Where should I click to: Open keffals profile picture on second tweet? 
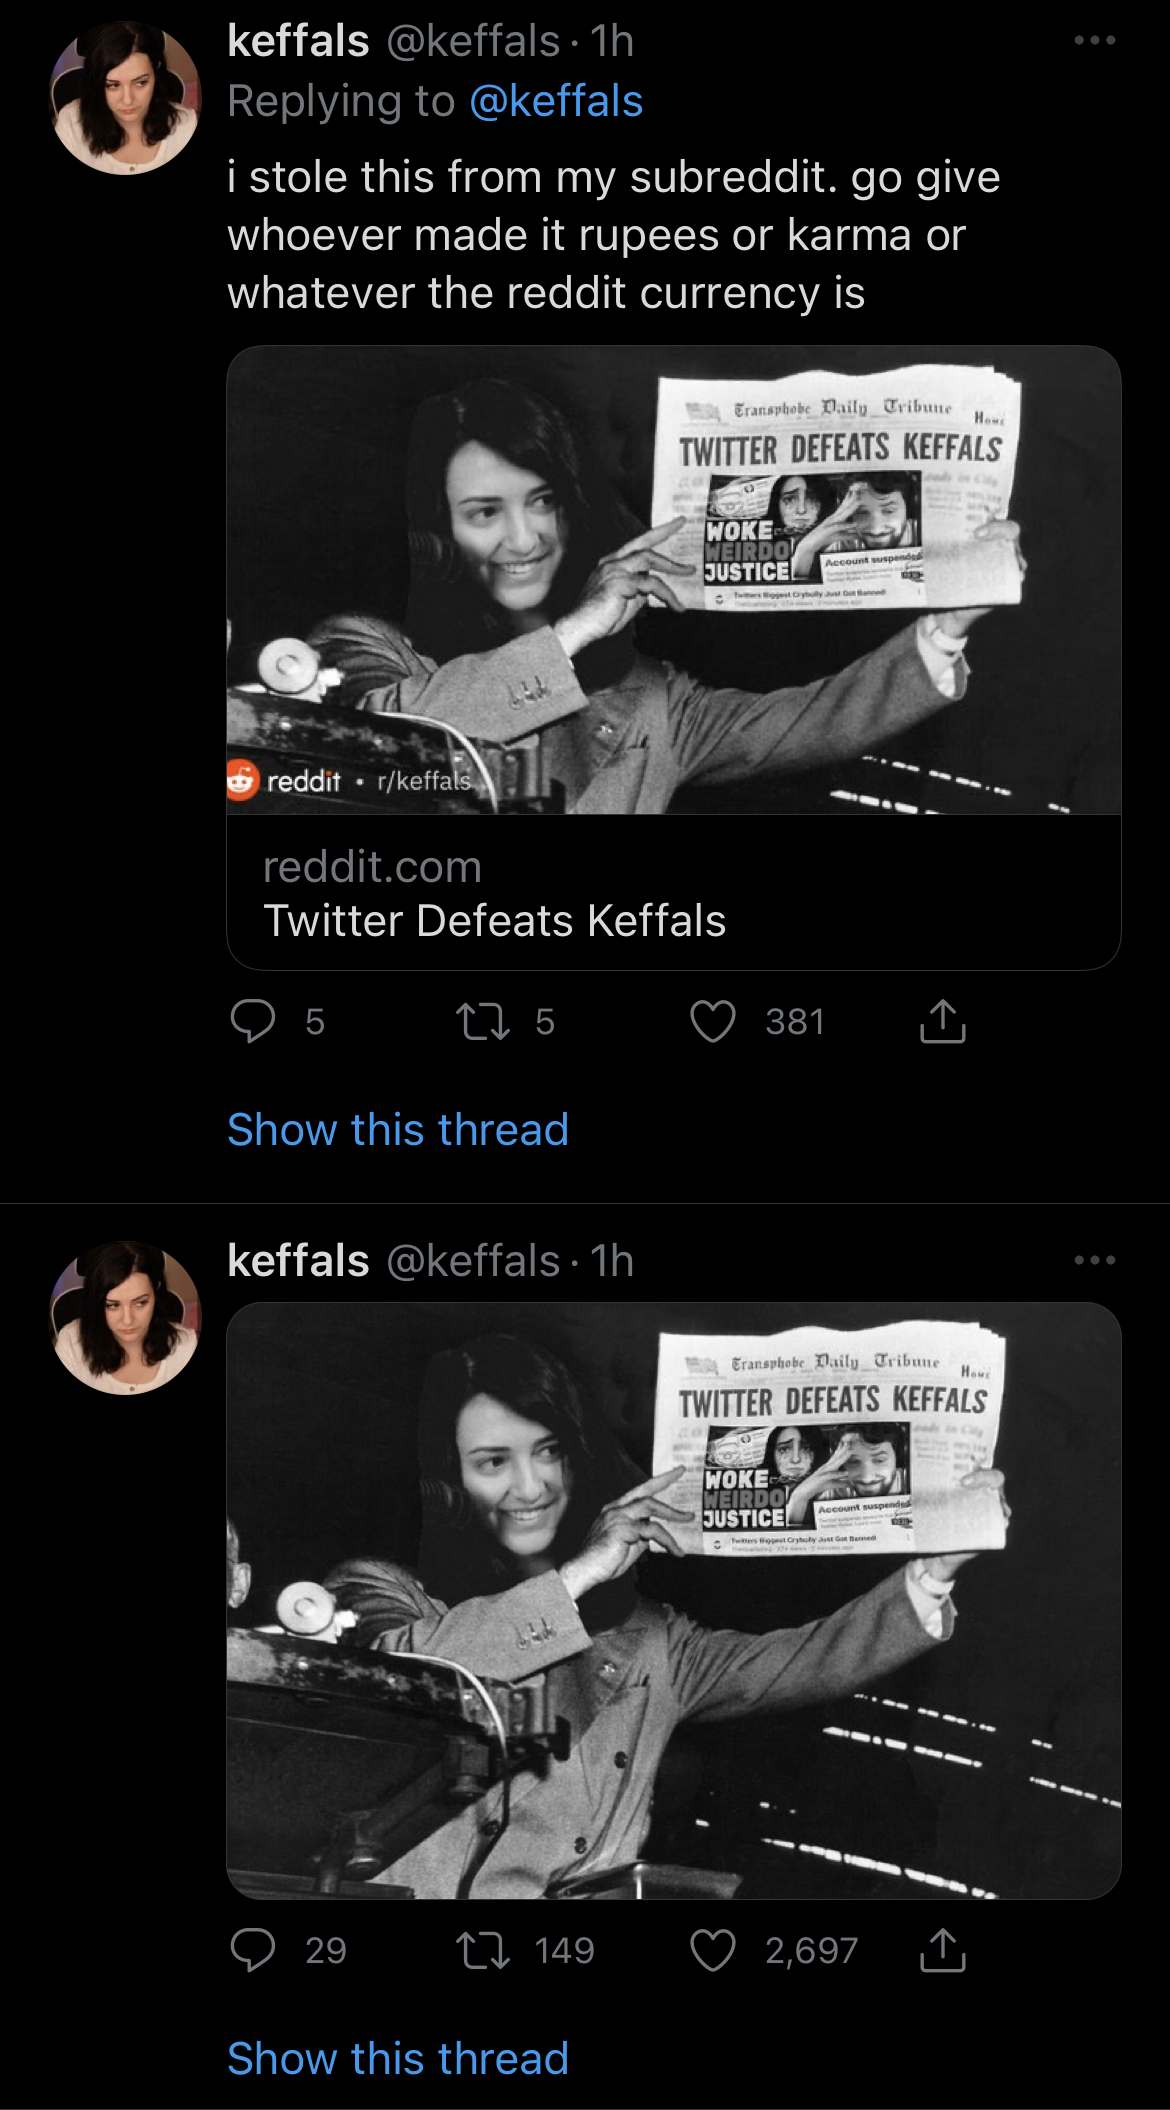[125, 1318]
